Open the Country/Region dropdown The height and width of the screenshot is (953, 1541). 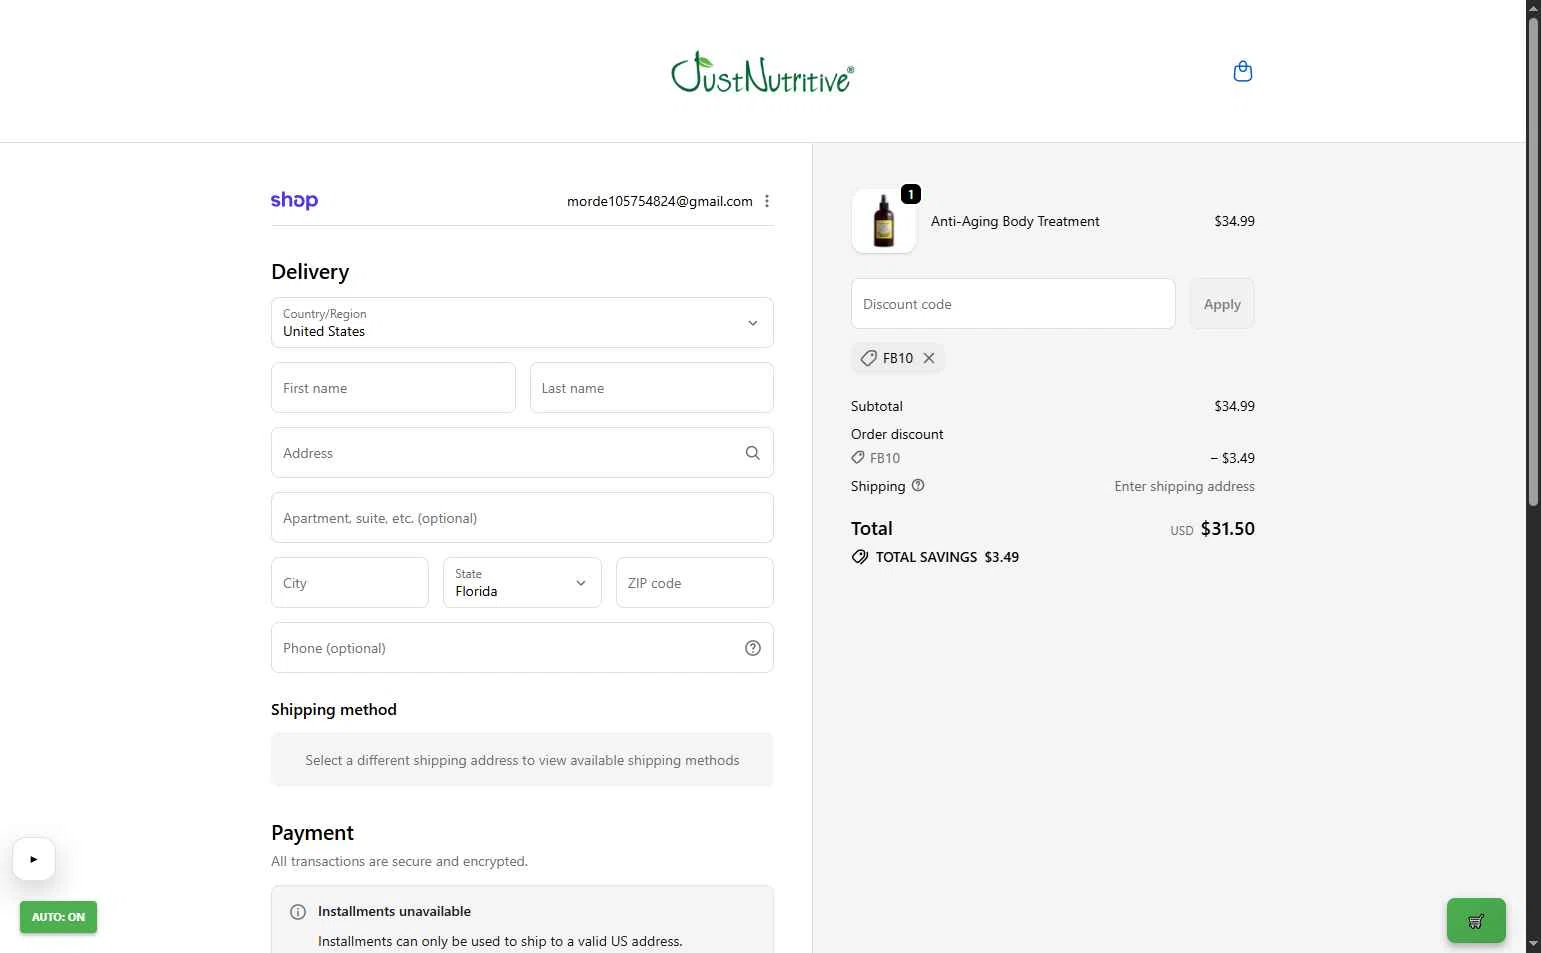[x=522, y=323]
